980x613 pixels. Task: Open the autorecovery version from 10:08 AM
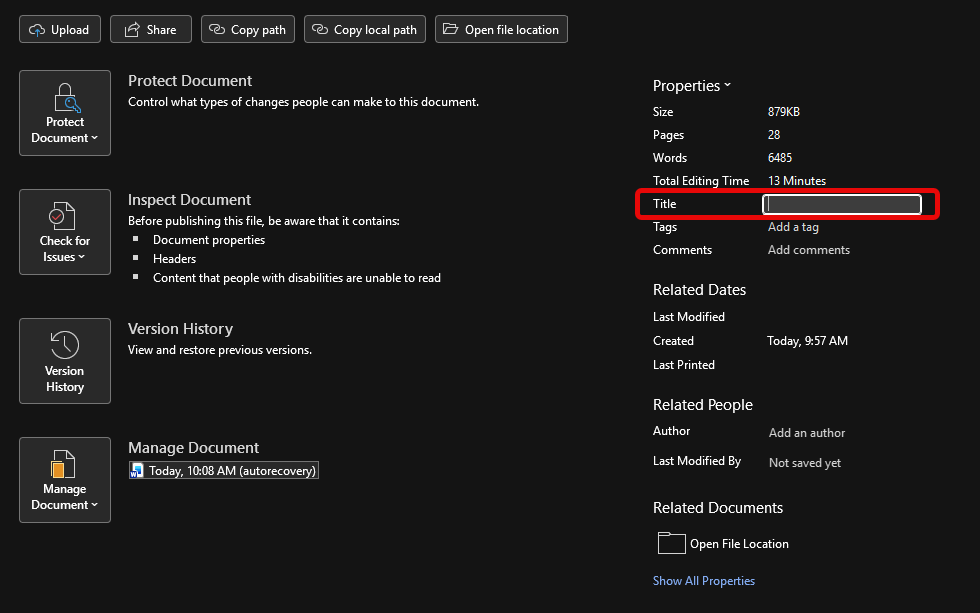[x=224, y=470]
